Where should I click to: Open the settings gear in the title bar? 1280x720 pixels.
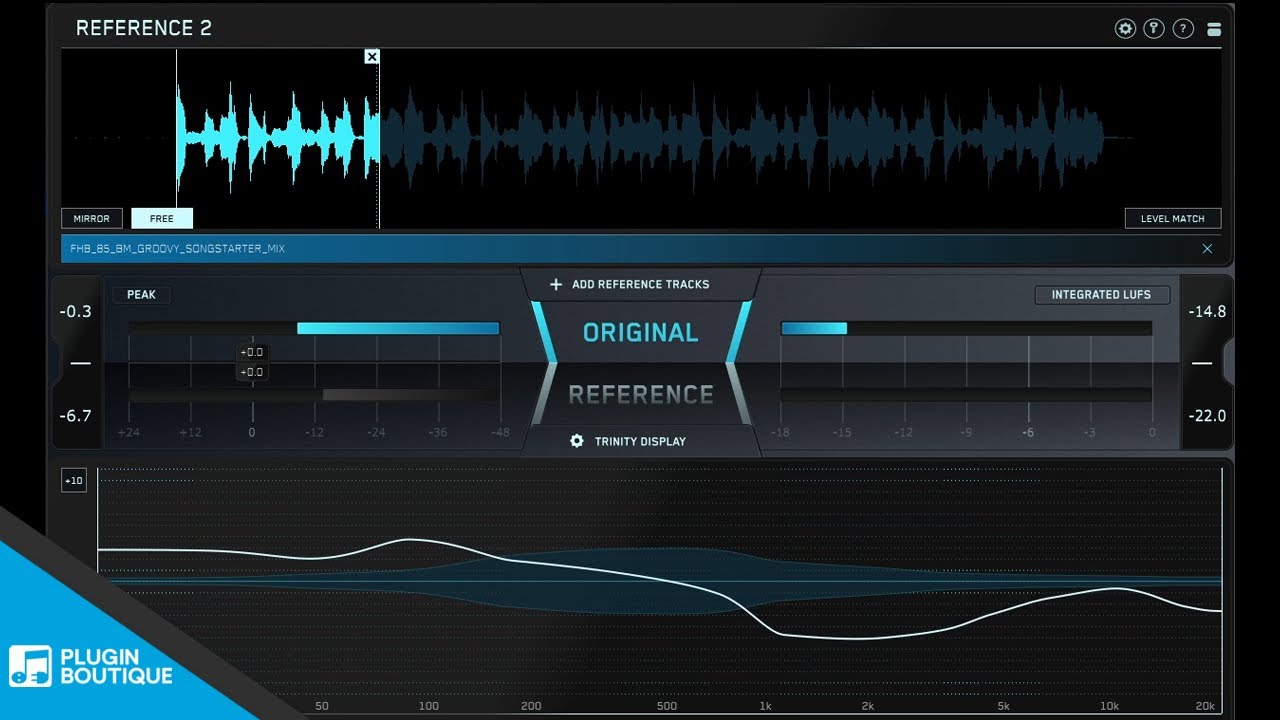[x=1125, y=29]
